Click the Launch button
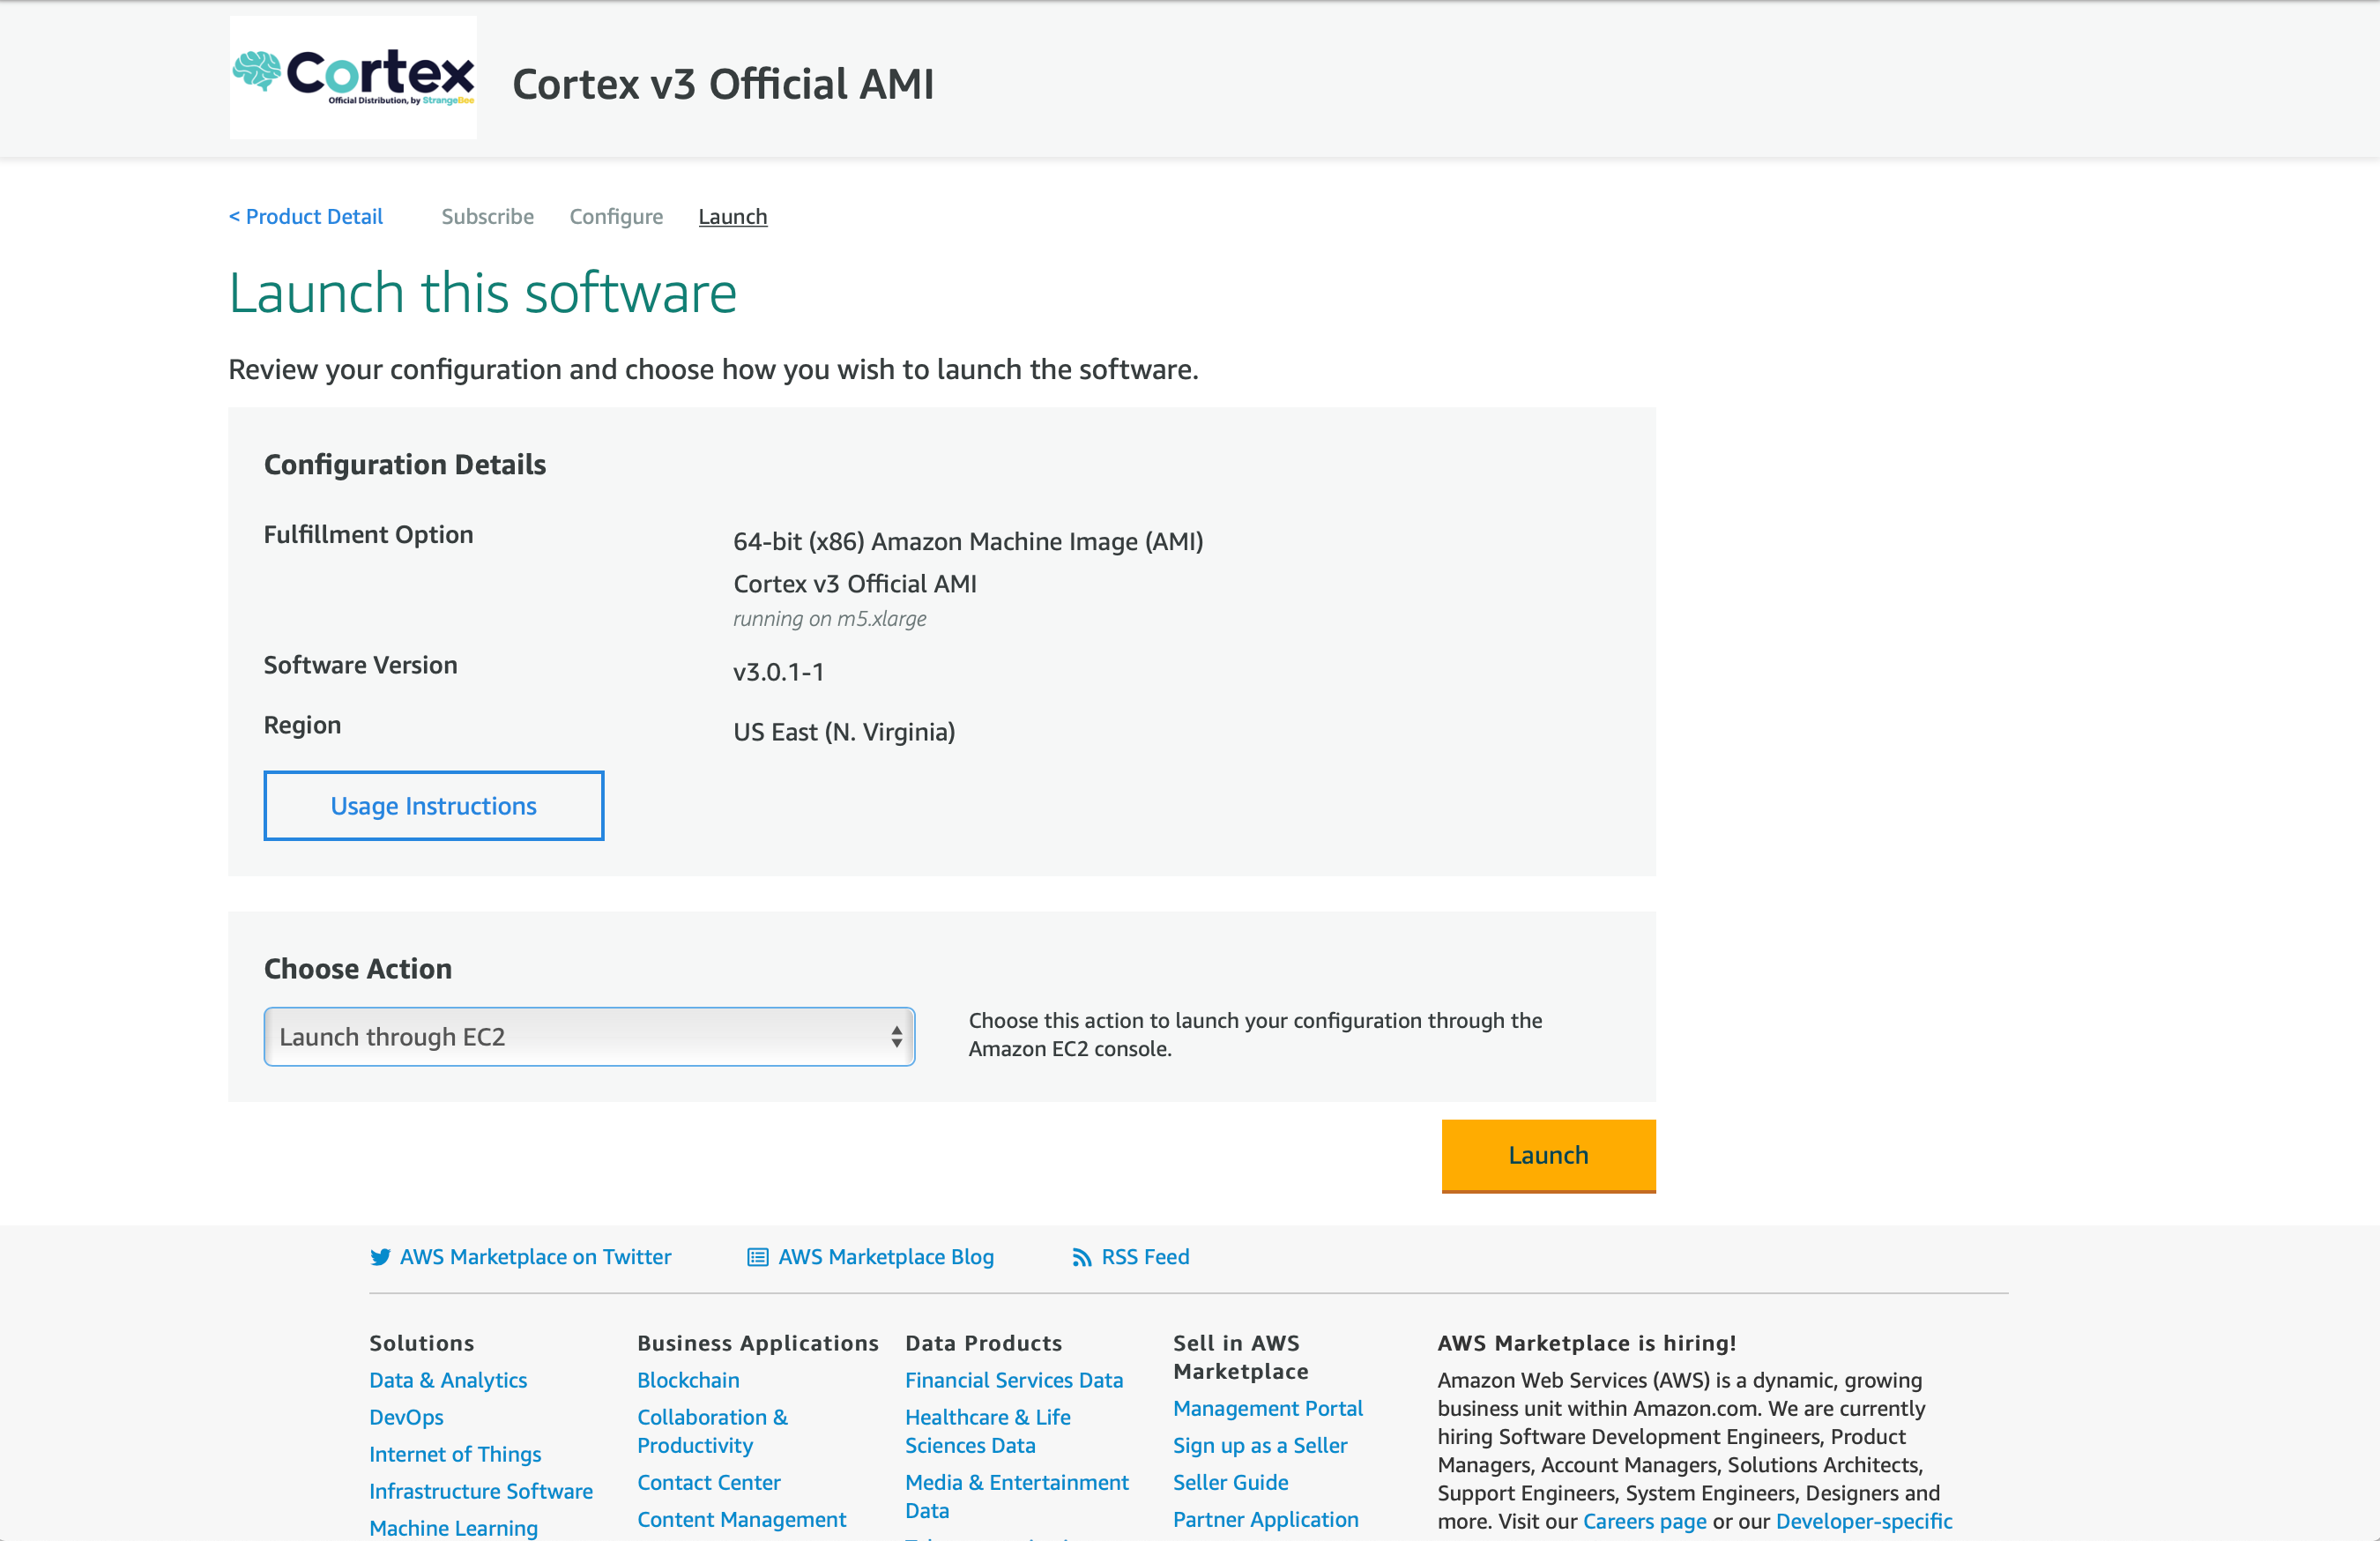 (1548, 1156)
